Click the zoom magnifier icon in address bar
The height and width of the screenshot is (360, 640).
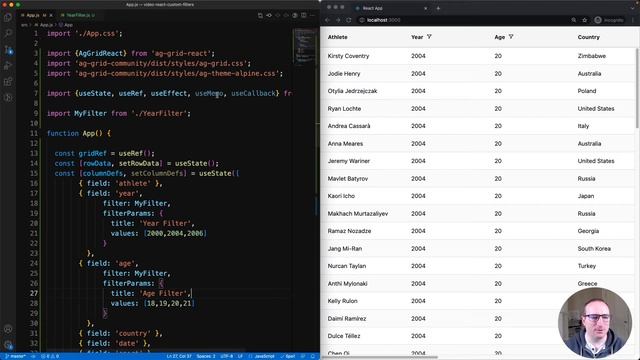(574, 20)
